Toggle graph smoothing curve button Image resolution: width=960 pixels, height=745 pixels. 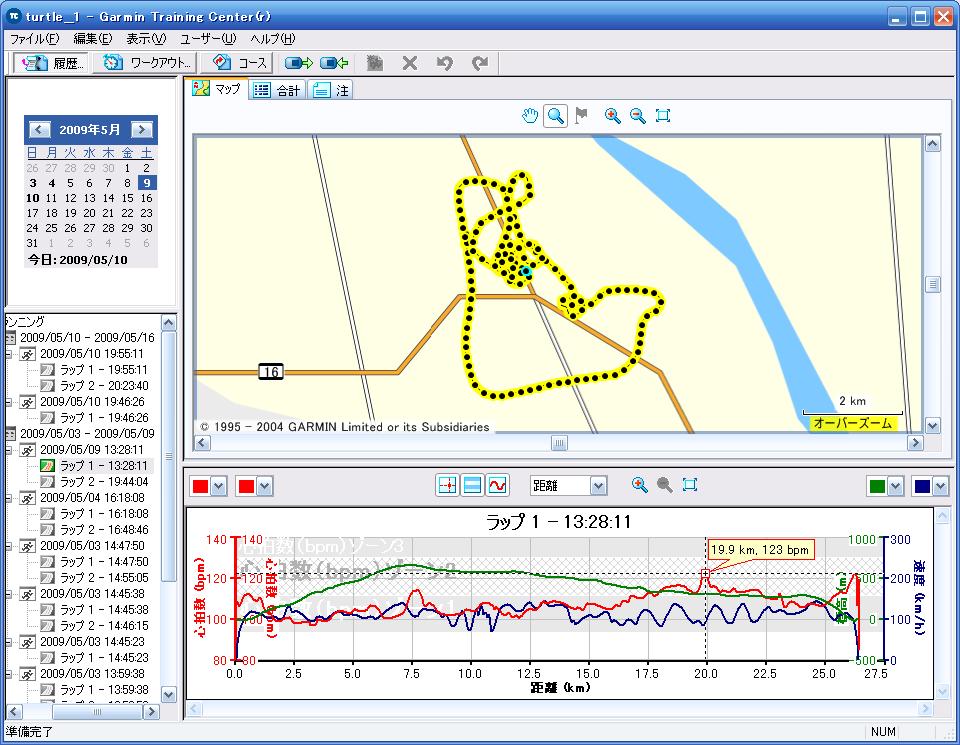[497, 485]
